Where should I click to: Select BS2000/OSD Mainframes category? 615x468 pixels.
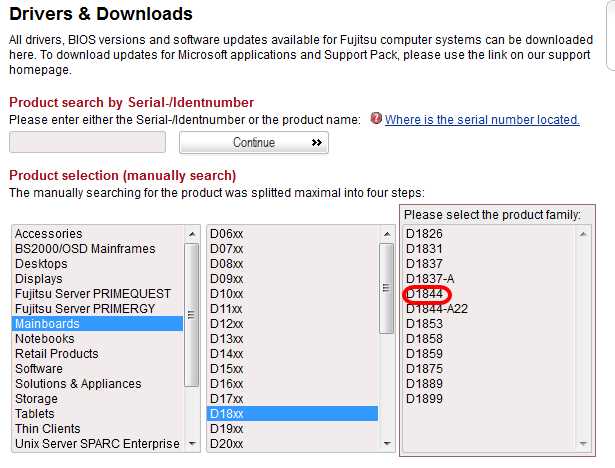(x=97, y=249)
